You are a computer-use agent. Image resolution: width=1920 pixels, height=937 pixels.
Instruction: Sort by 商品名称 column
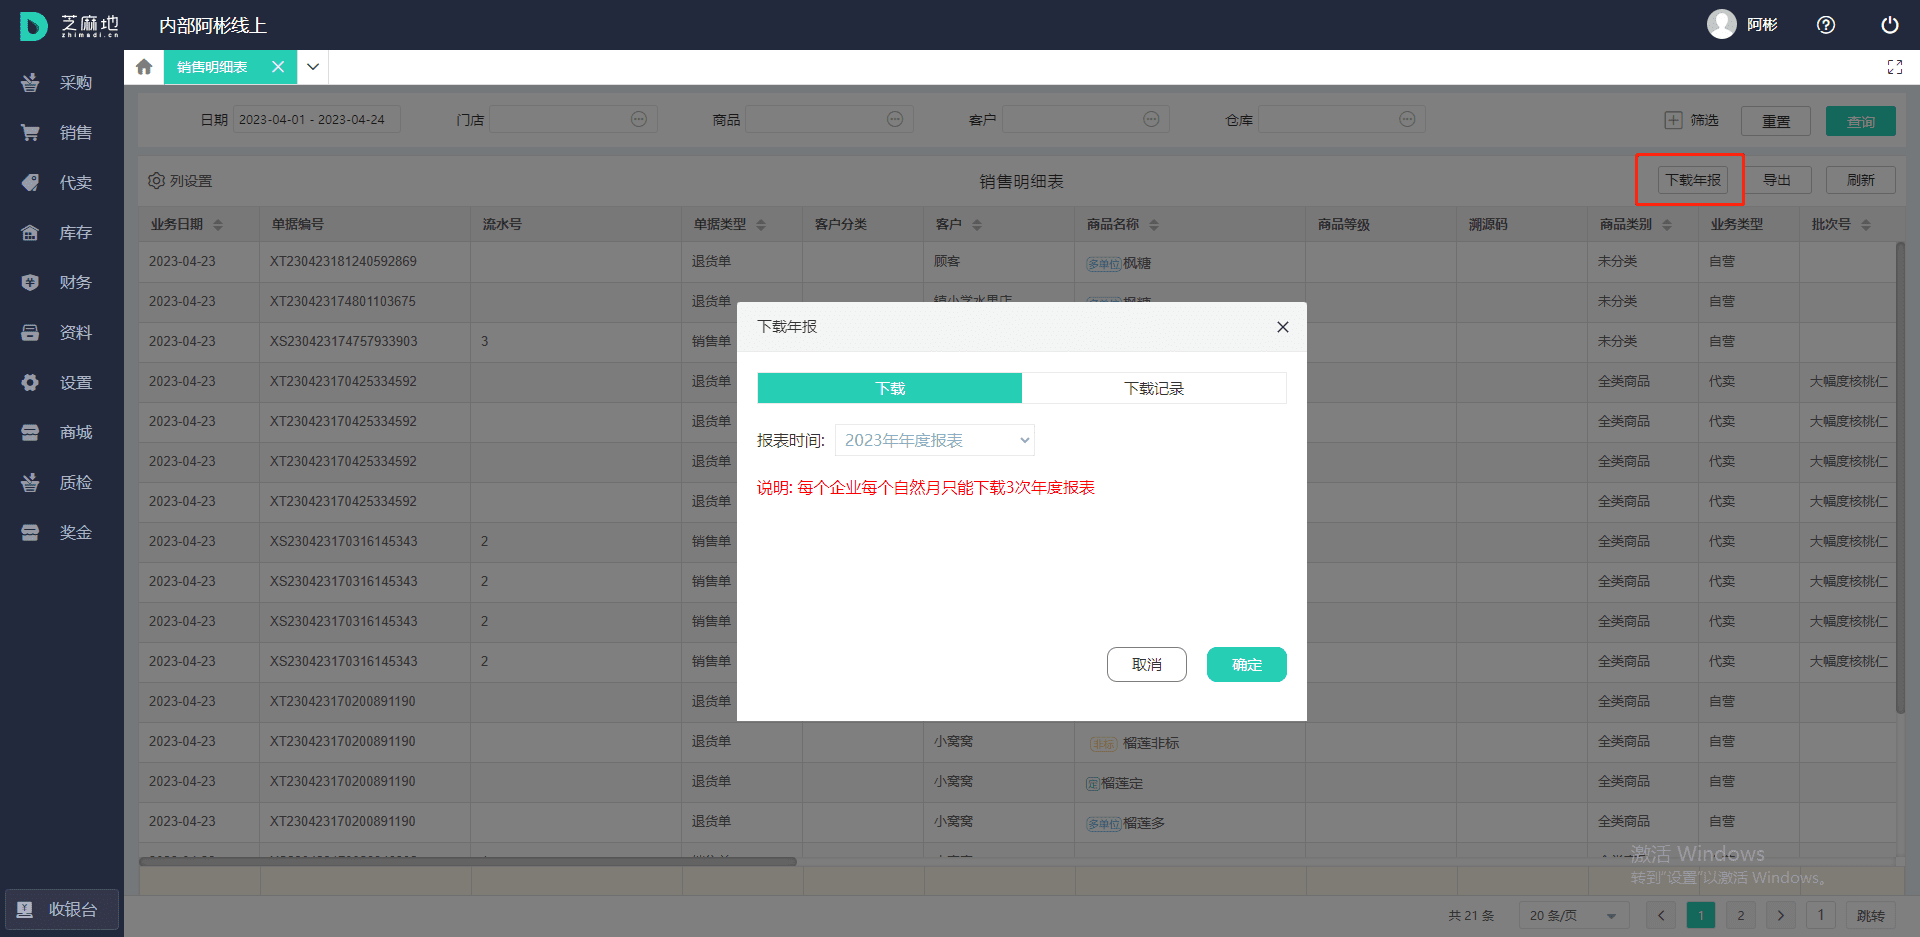[1154, 225]
